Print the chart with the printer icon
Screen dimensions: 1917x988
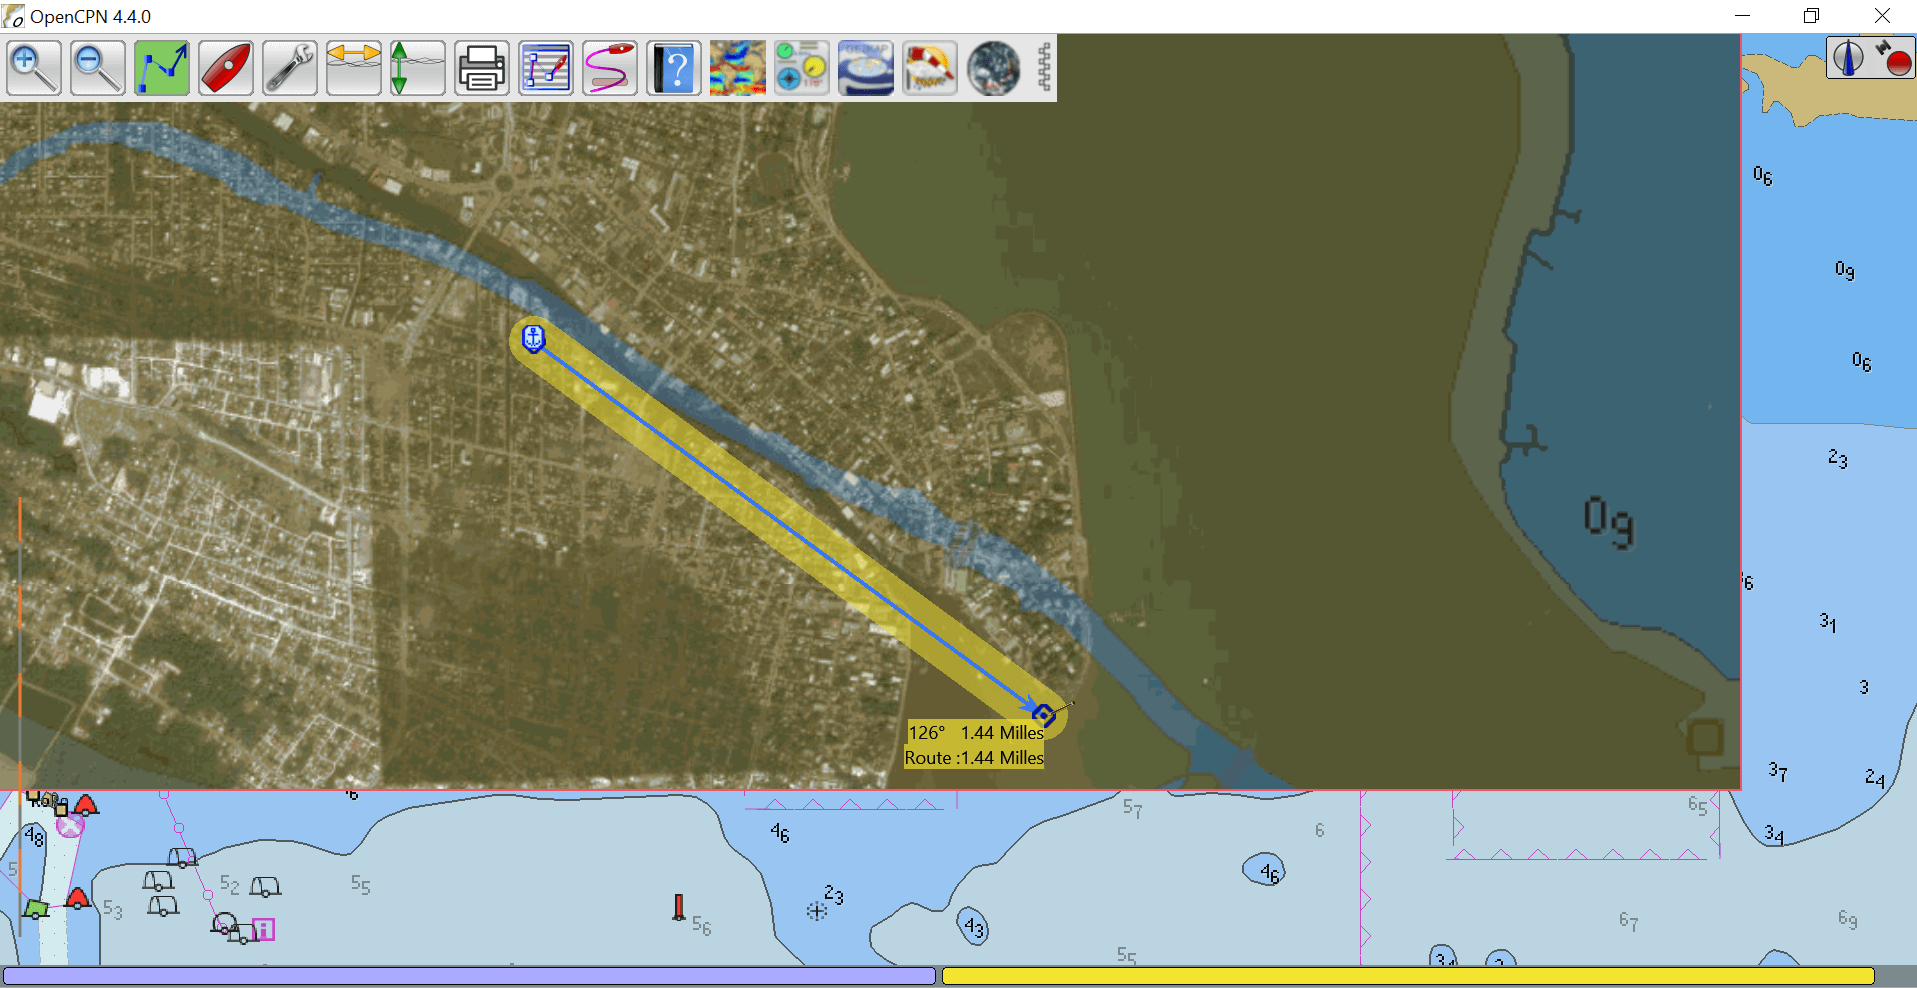point(482,68)
